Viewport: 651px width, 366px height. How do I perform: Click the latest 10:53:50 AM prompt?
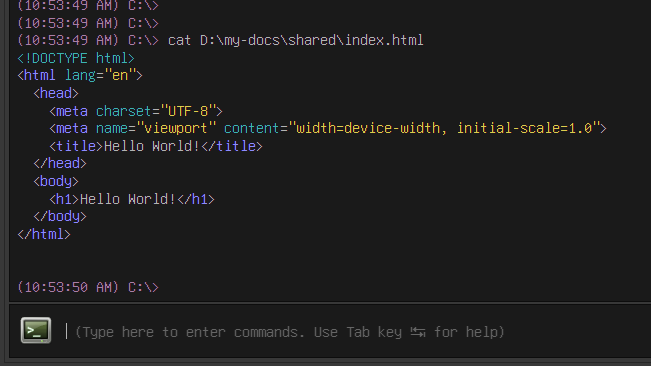88,287
